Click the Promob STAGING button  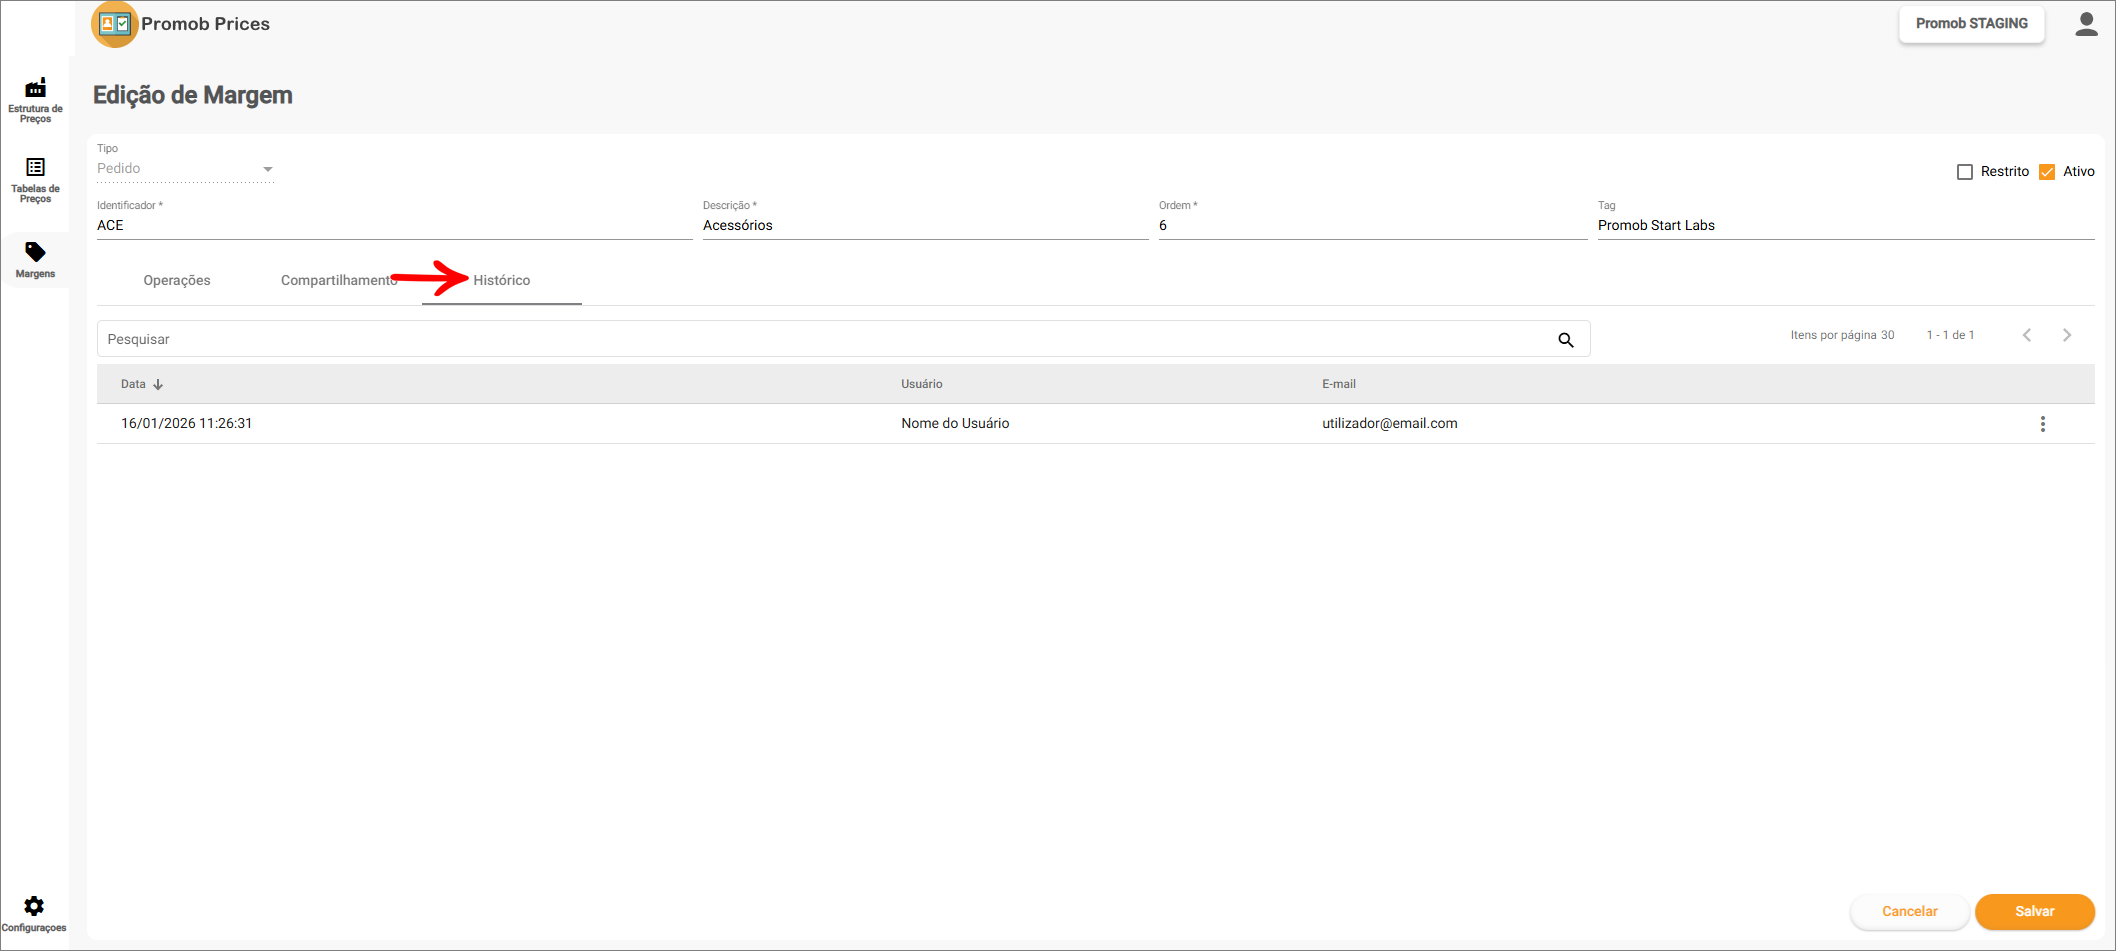(1972, 24)
